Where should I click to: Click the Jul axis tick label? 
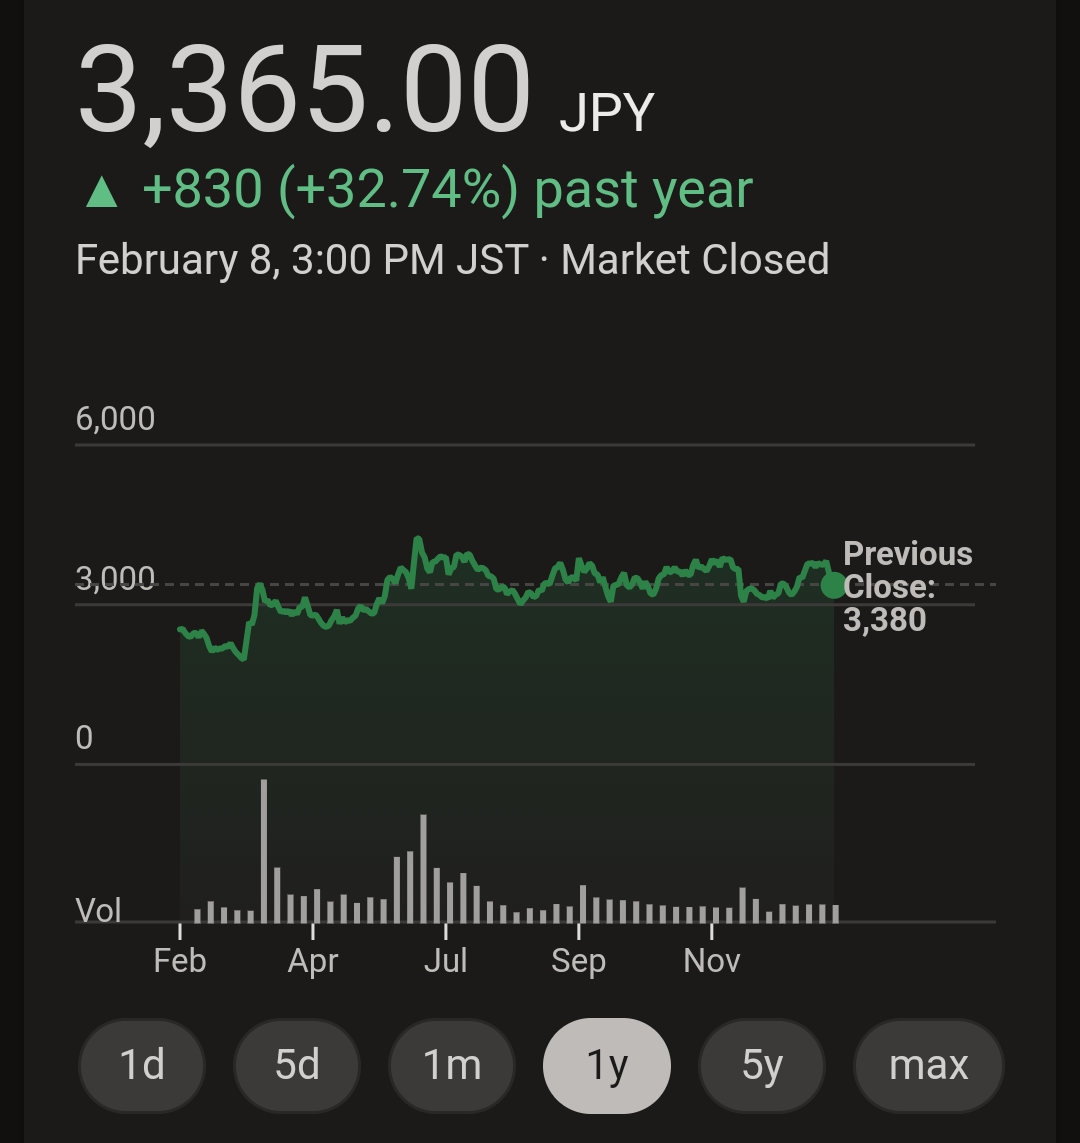tap(445, 960)
